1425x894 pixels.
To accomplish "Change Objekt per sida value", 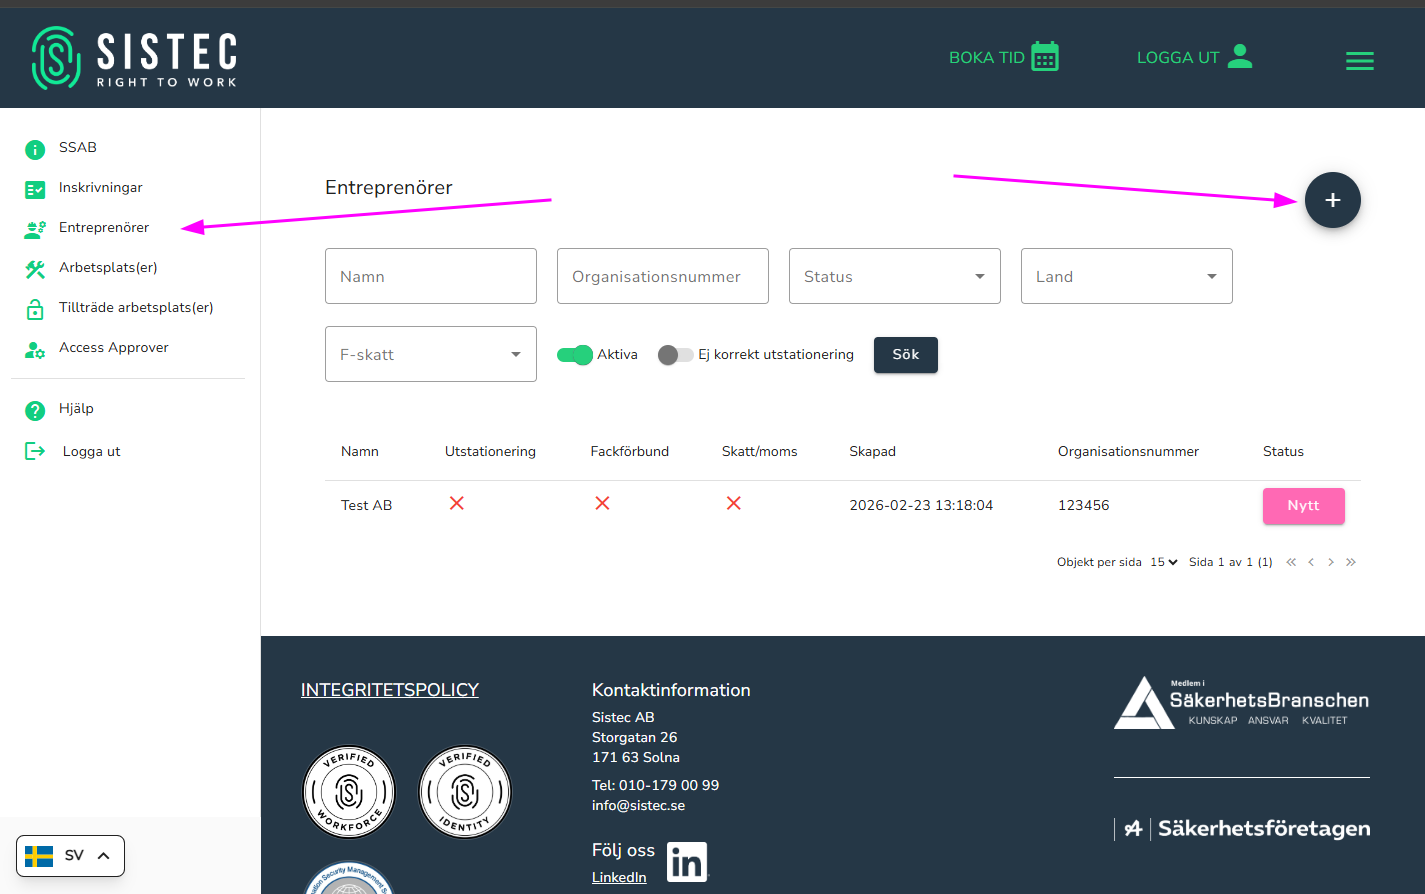I will click(x=1164, y=562).
